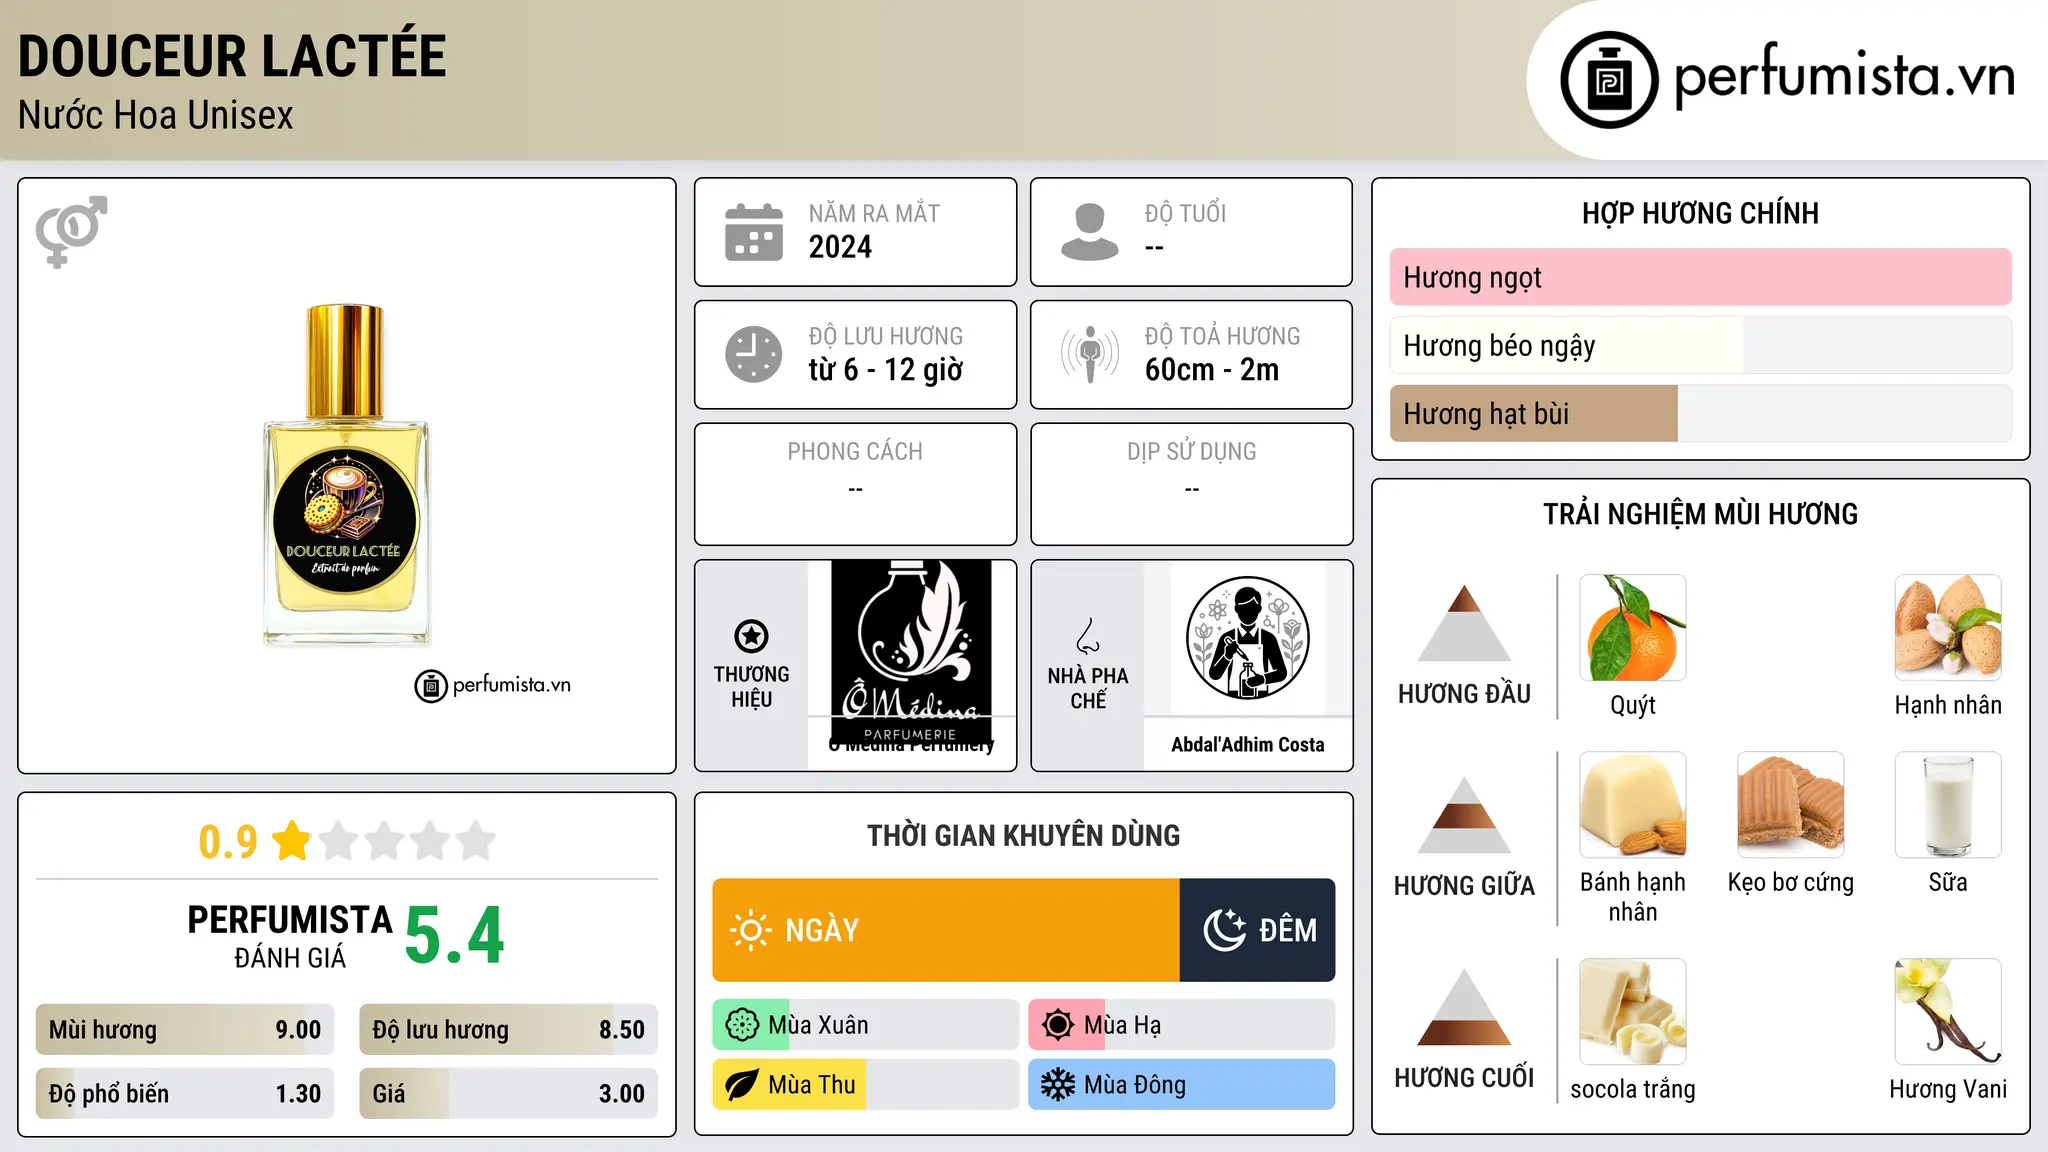
Task: Click the Mùa Xuân season bar
Action: (866, 1025)
